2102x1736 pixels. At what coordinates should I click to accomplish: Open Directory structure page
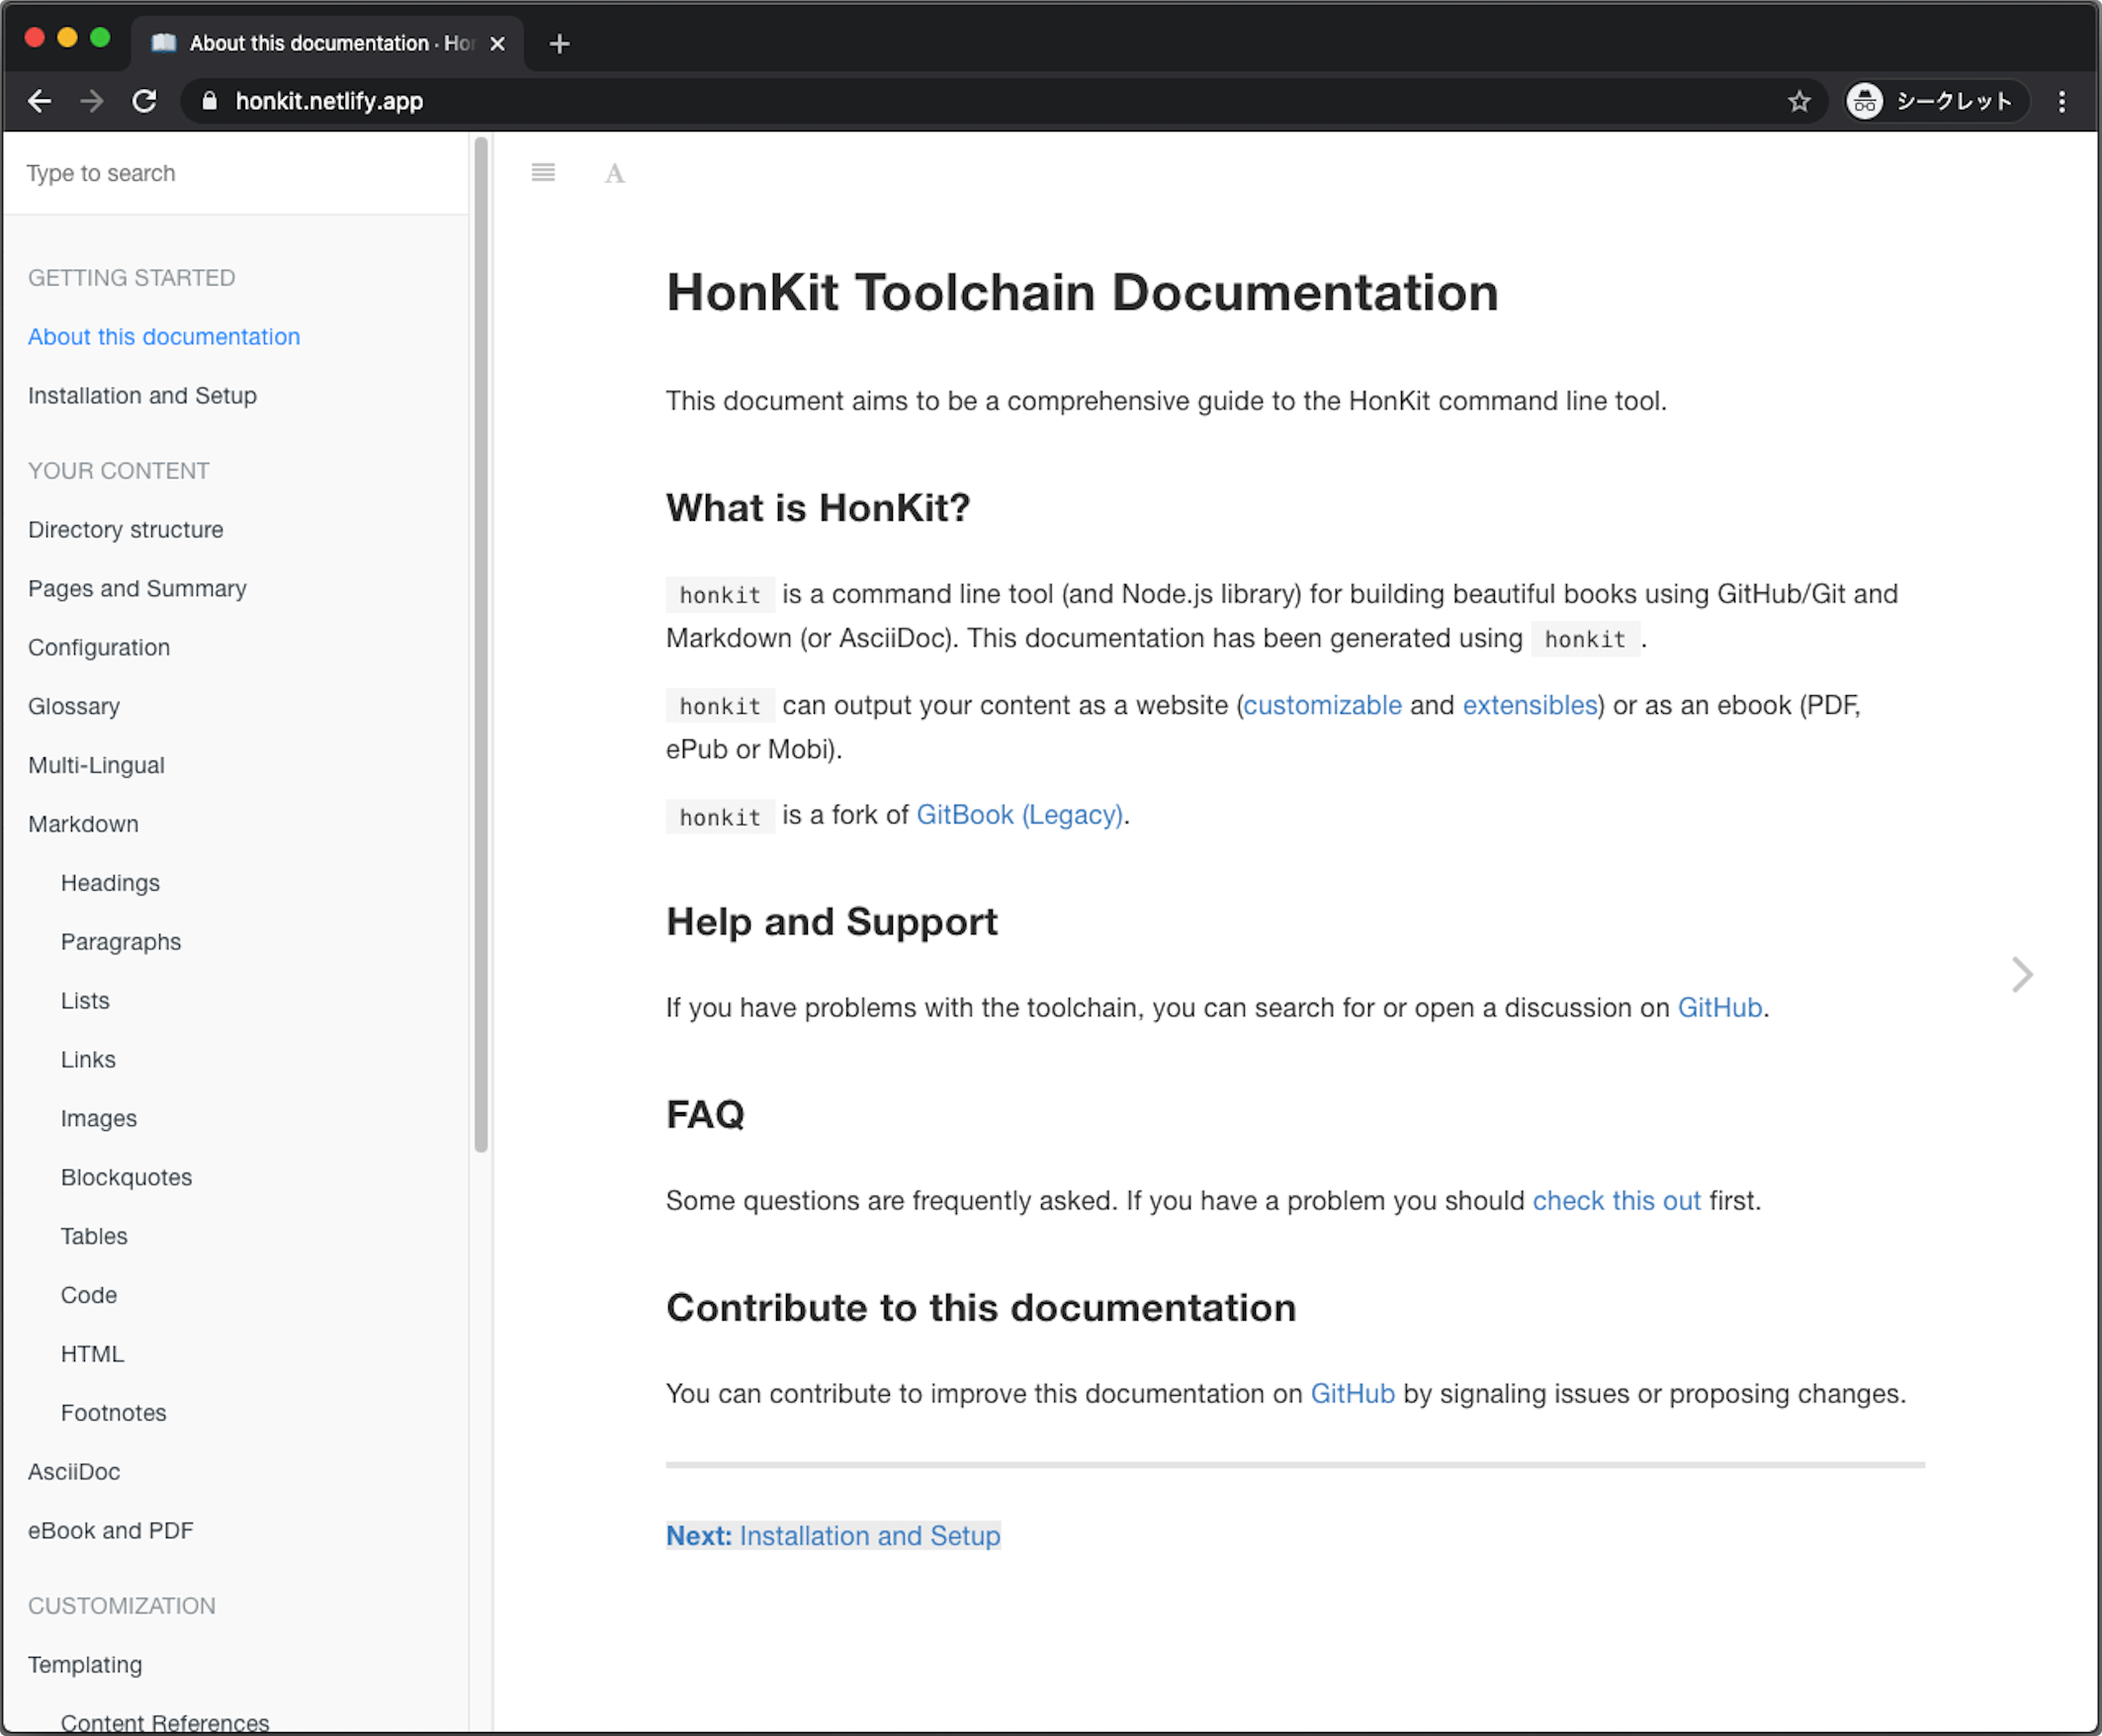[126, 530]
